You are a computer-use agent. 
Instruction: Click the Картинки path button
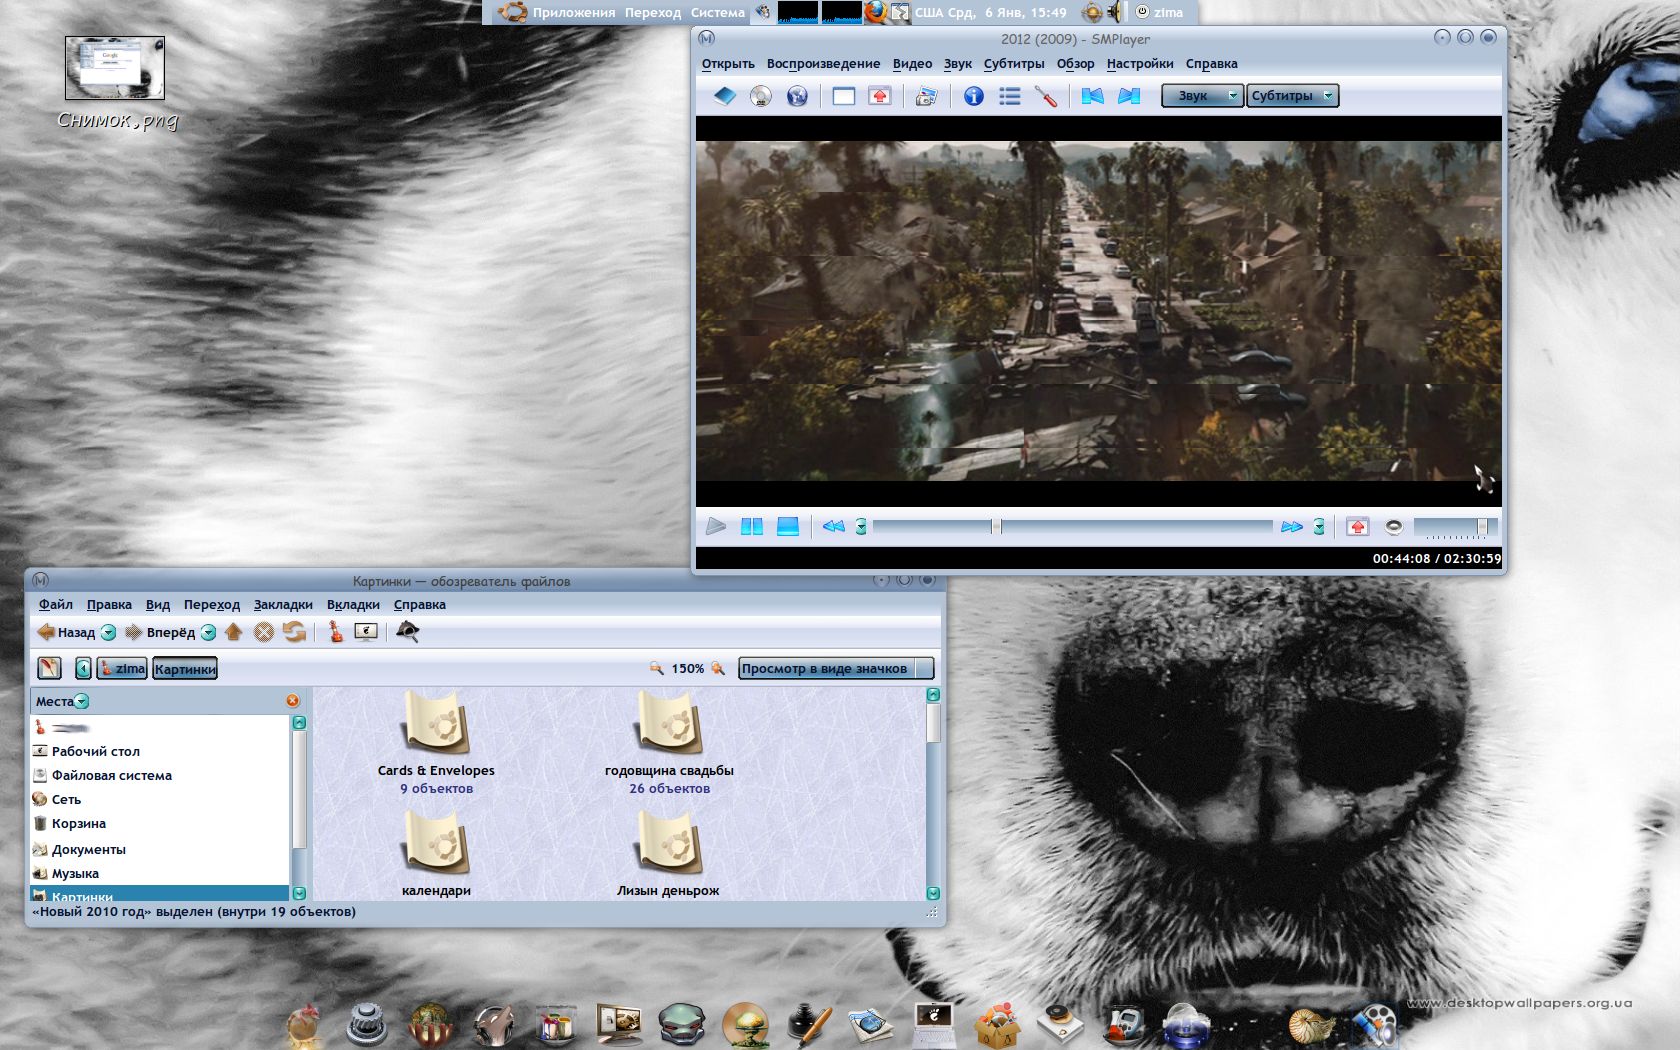(185, 669)
